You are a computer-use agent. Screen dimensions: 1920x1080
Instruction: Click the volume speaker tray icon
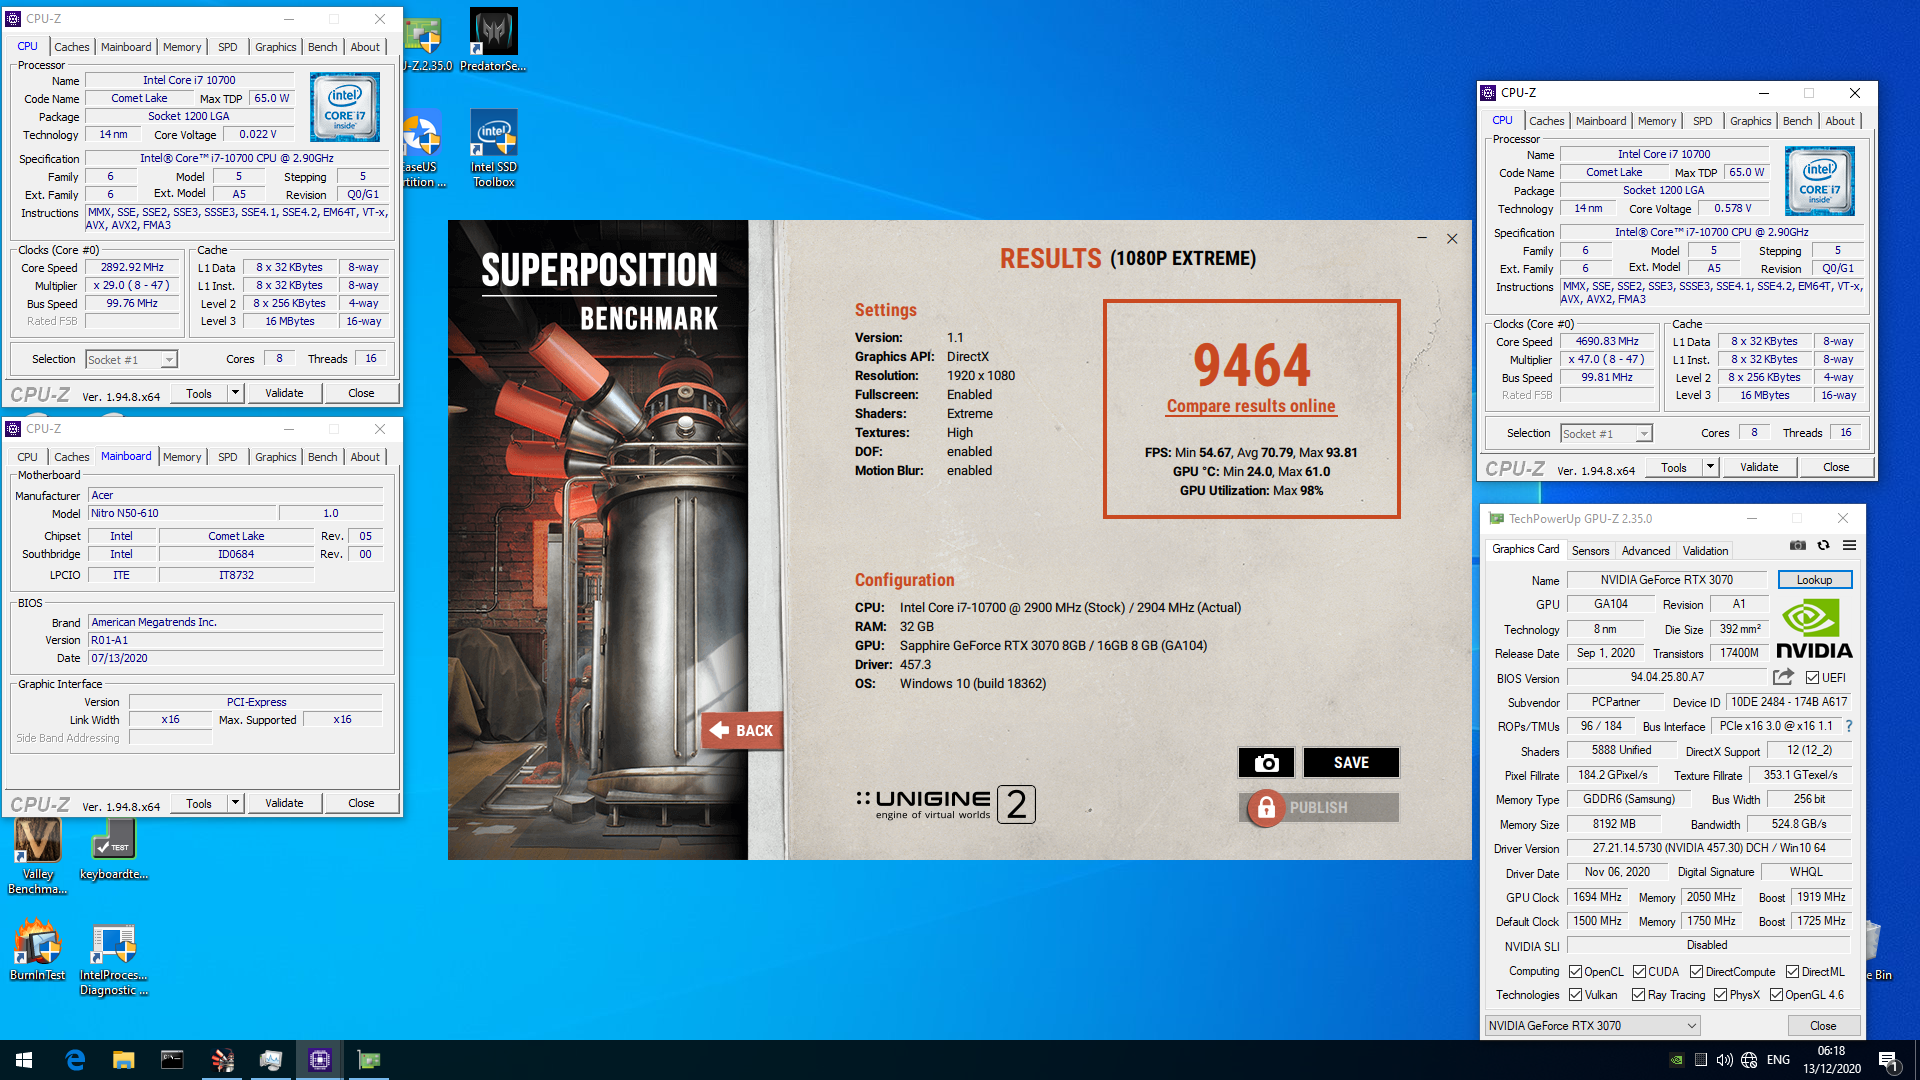click(1724, 1060)
